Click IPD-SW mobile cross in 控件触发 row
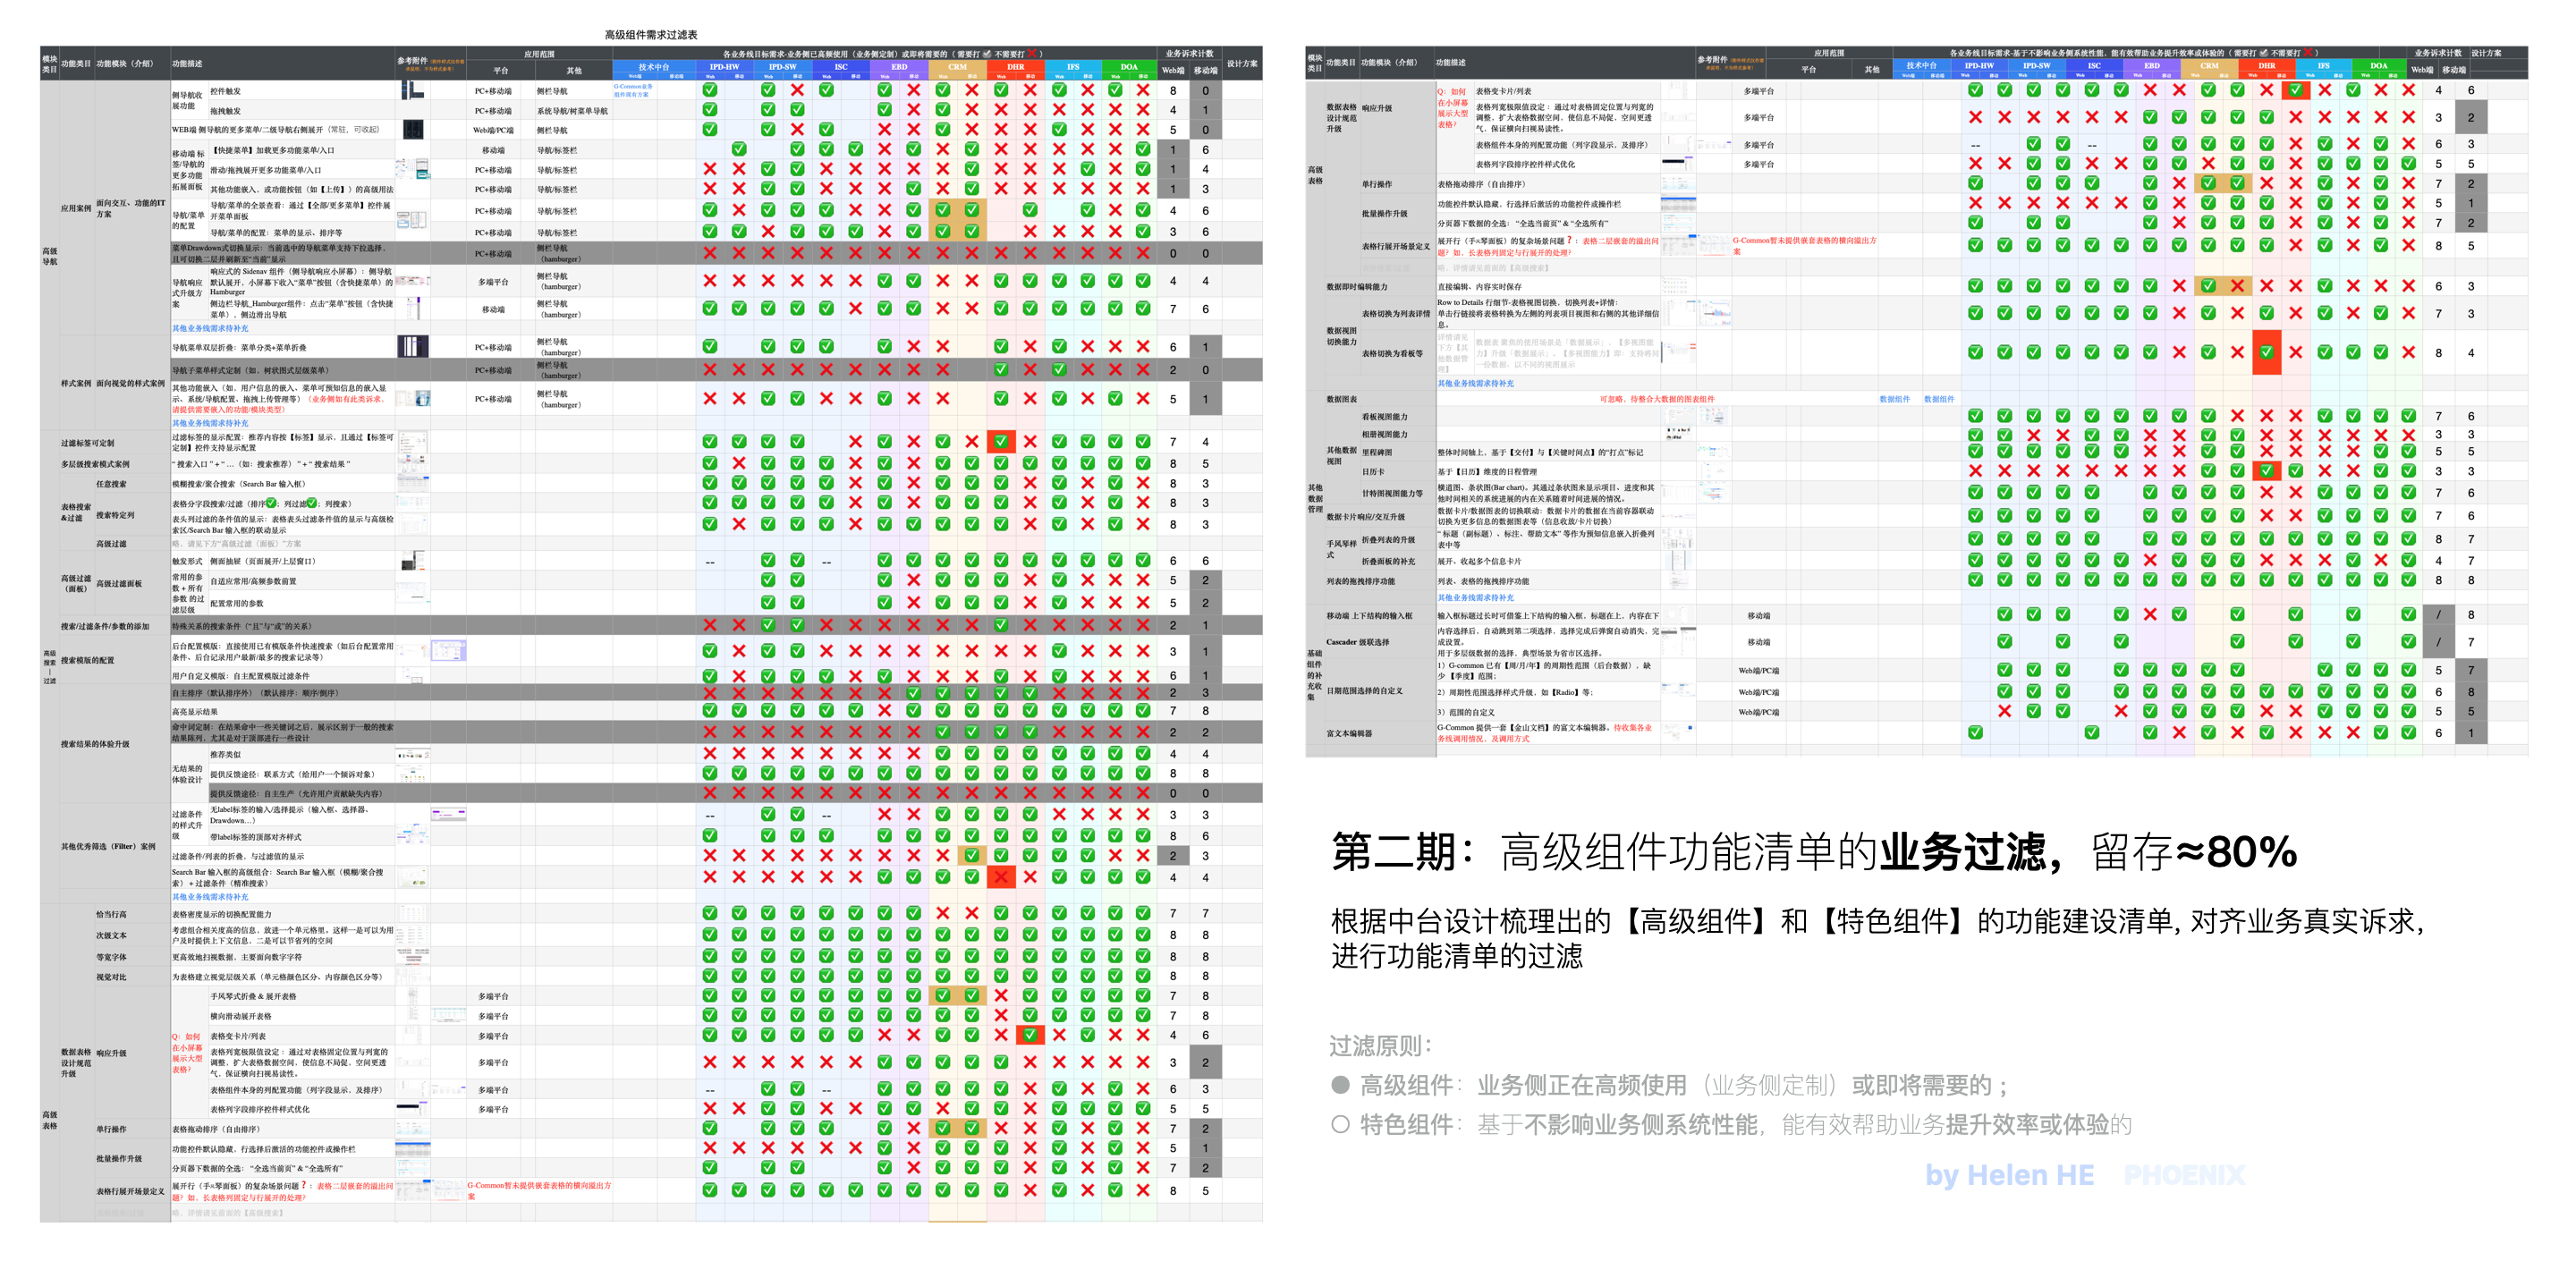The height and width of the screenshot is (1261, 2576). click(797, 90)
